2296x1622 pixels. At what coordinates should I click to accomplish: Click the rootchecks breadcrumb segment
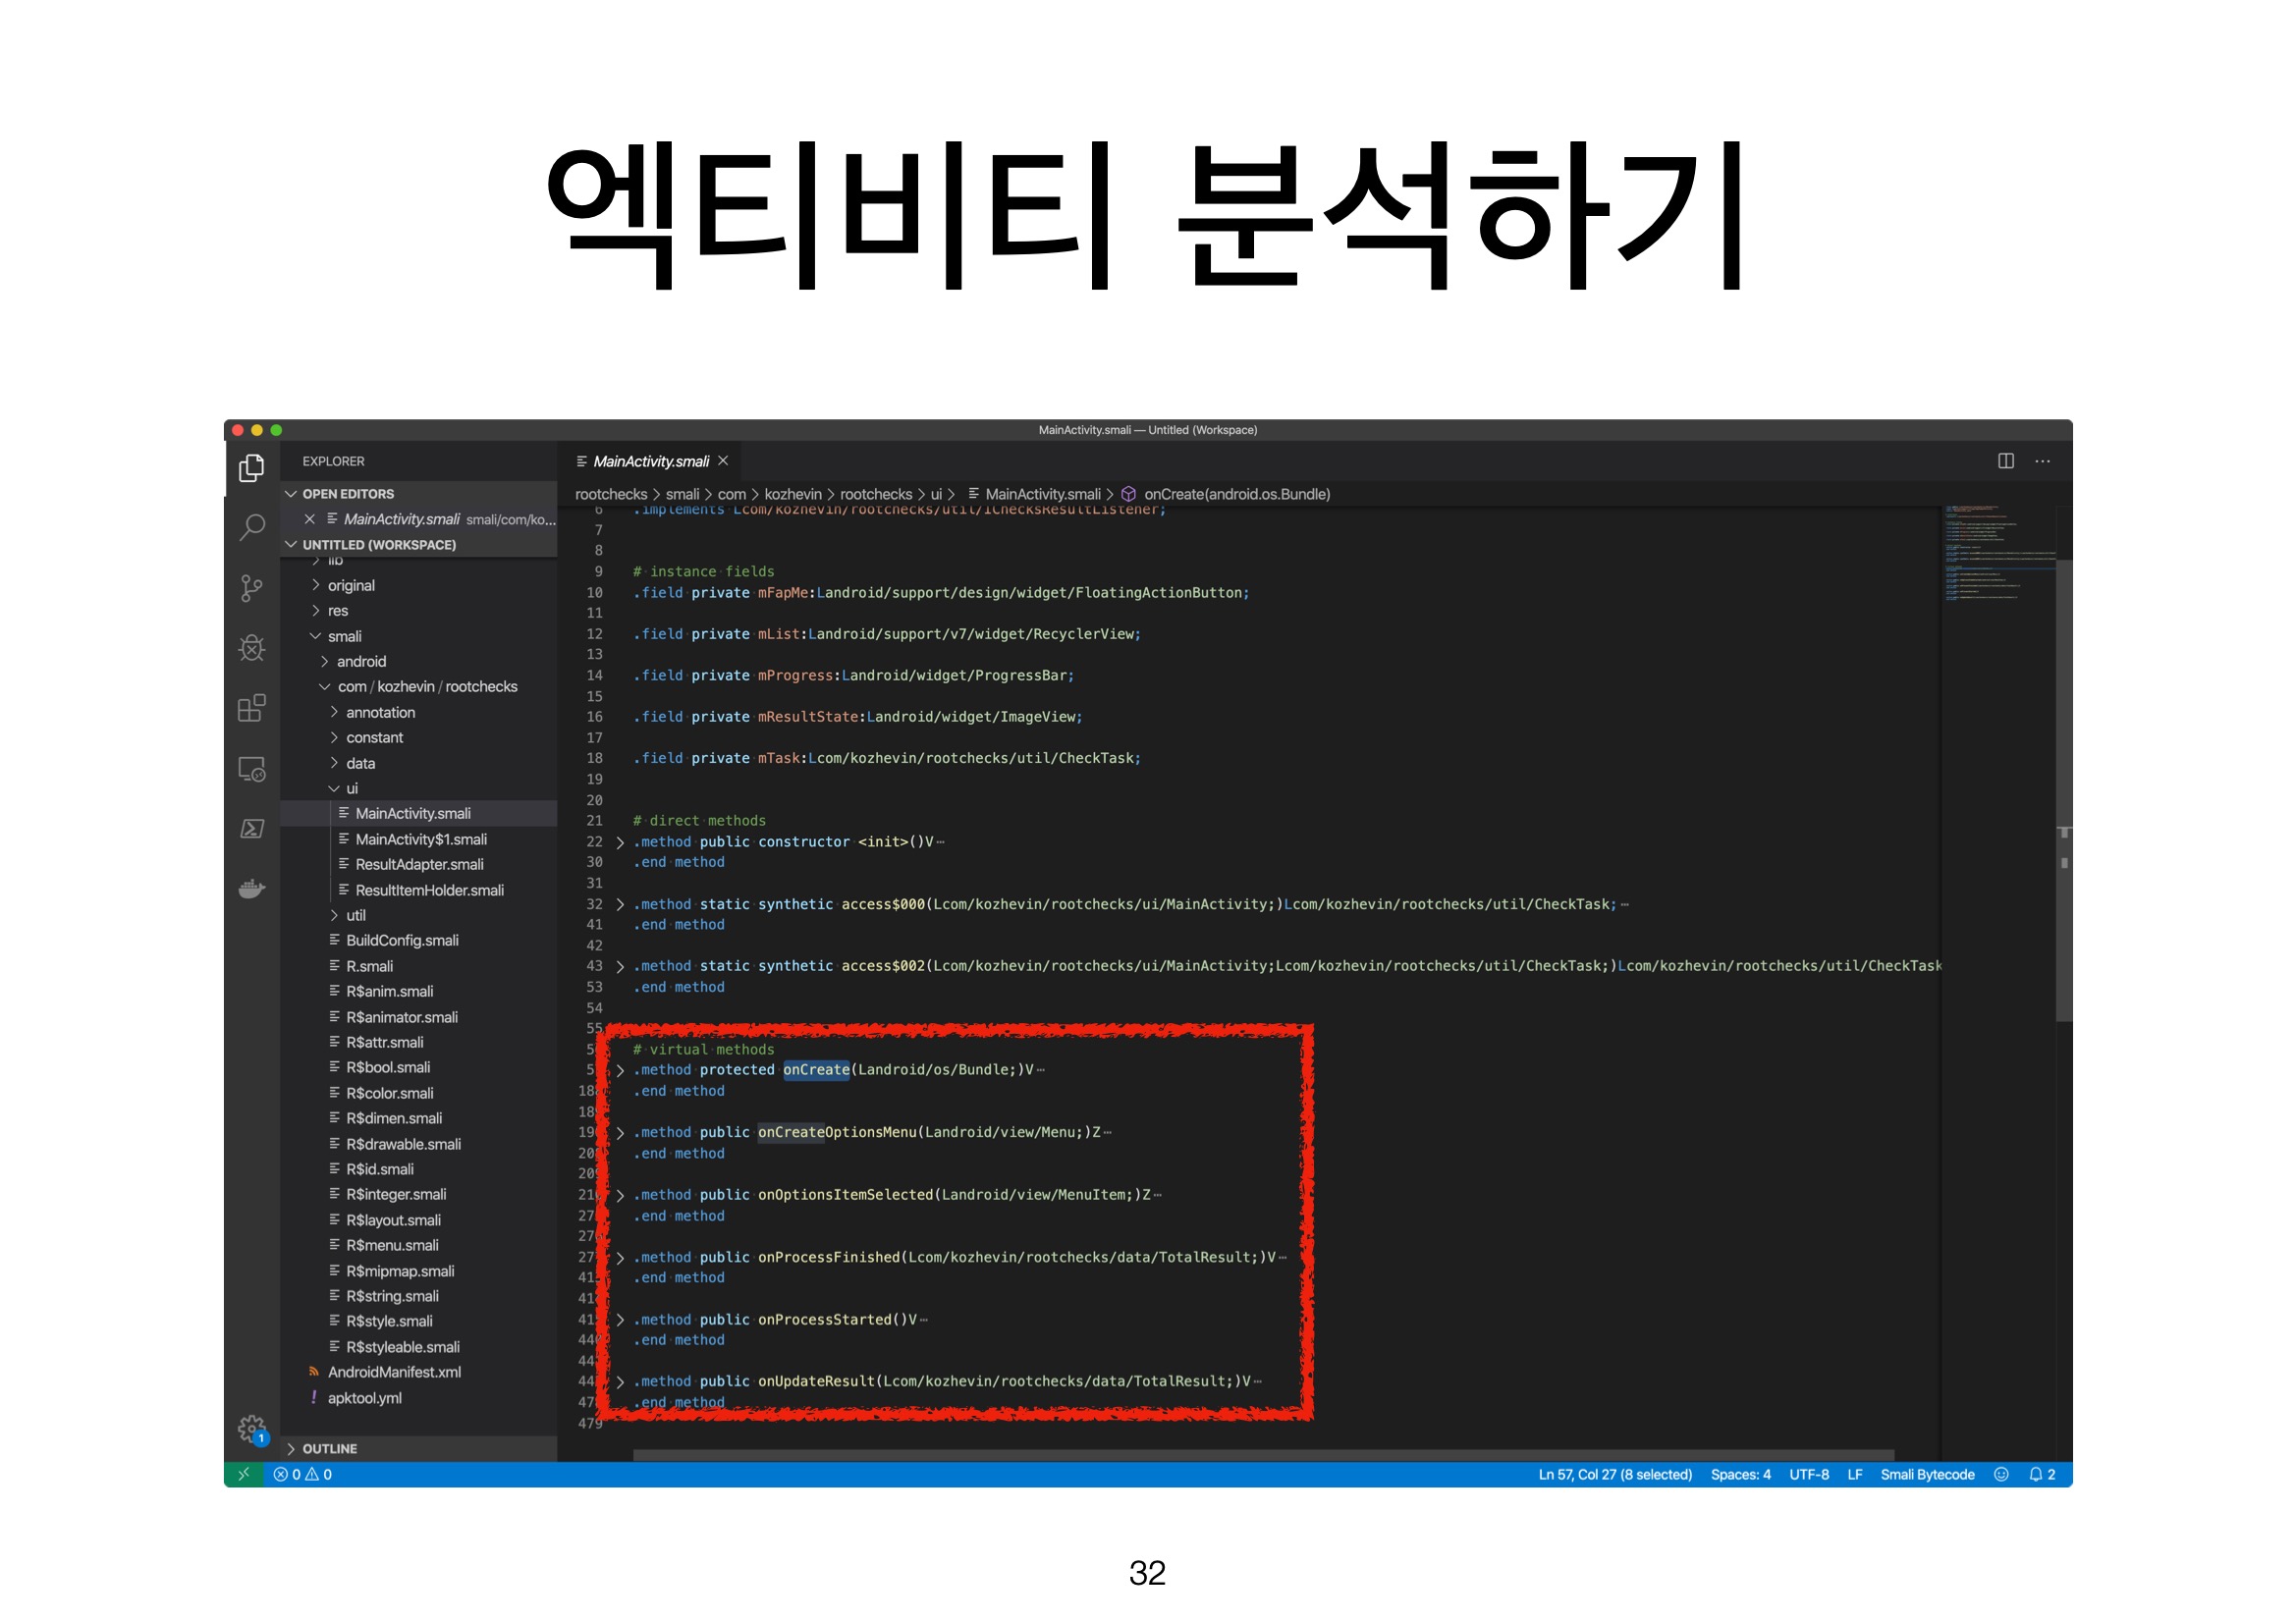[x=611, y=494]
